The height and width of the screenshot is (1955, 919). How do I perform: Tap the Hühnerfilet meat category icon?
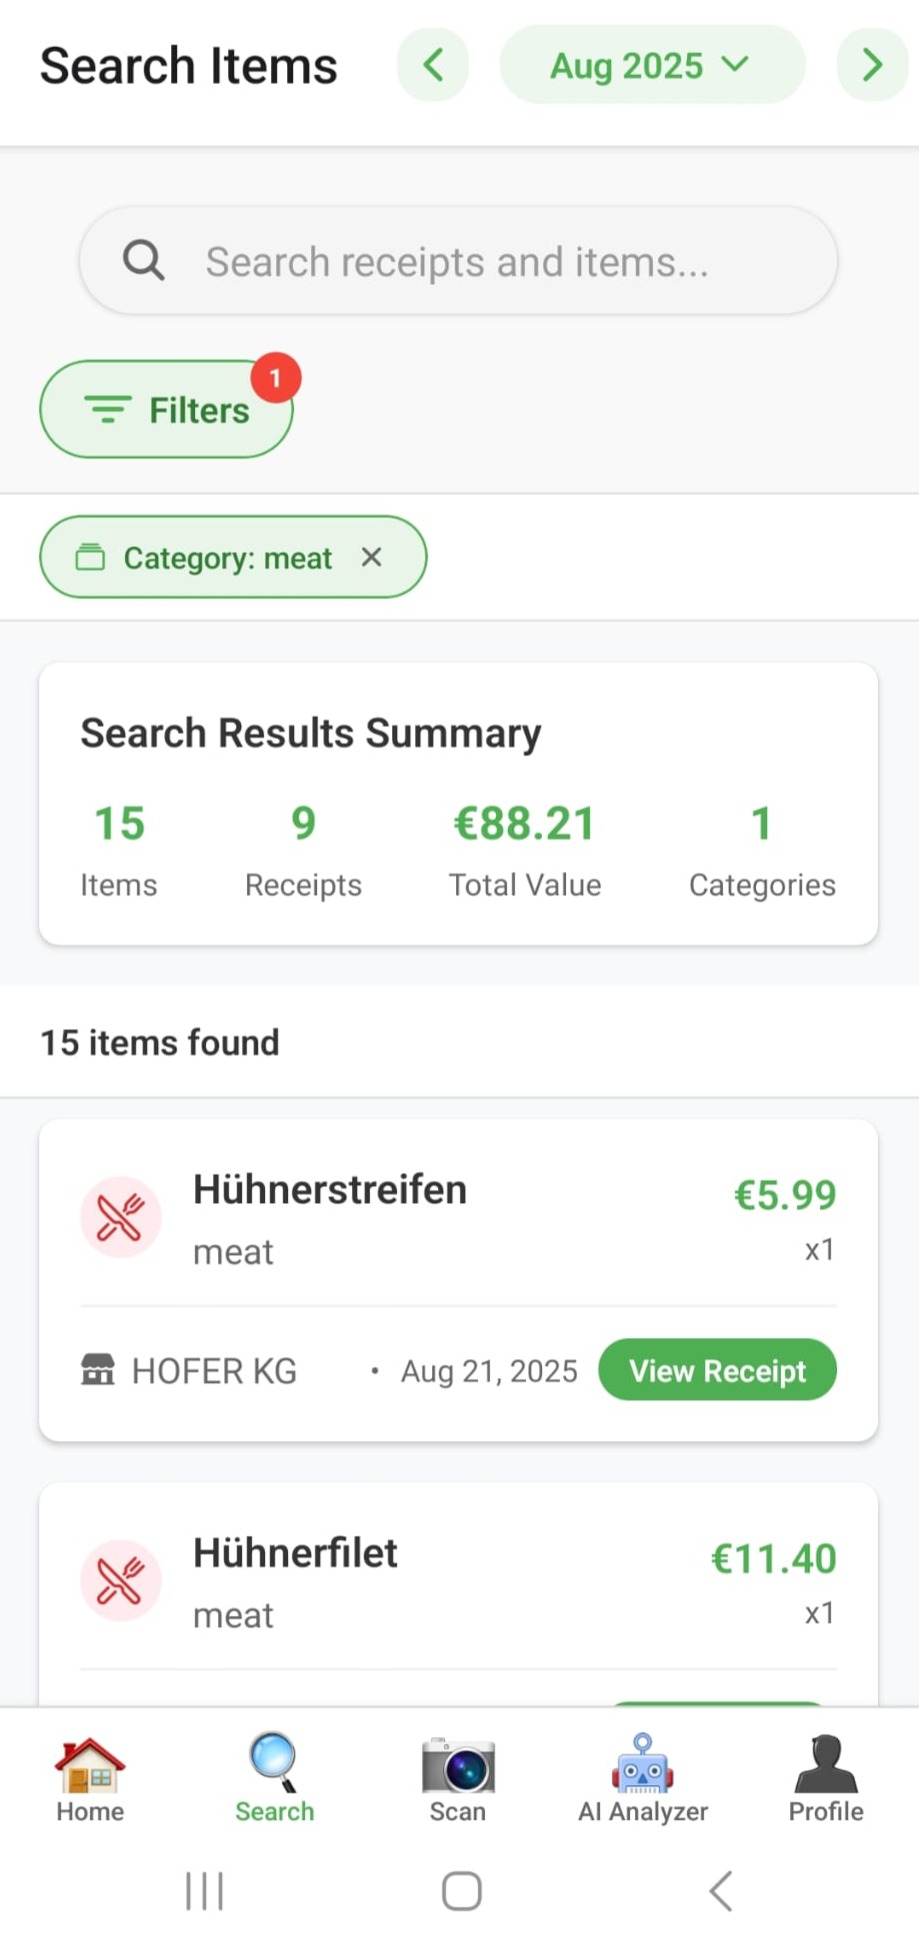121,1580
